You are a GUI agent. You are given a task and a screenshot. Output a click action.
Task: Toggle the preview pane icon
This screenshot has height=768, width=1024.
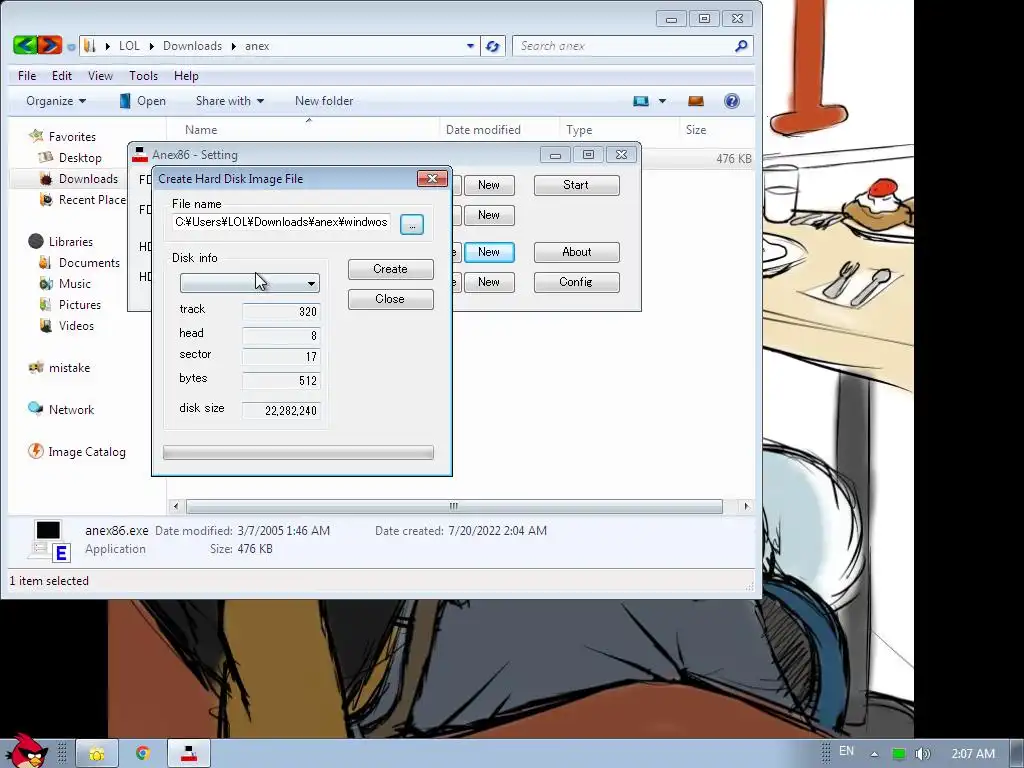[696, 101]
